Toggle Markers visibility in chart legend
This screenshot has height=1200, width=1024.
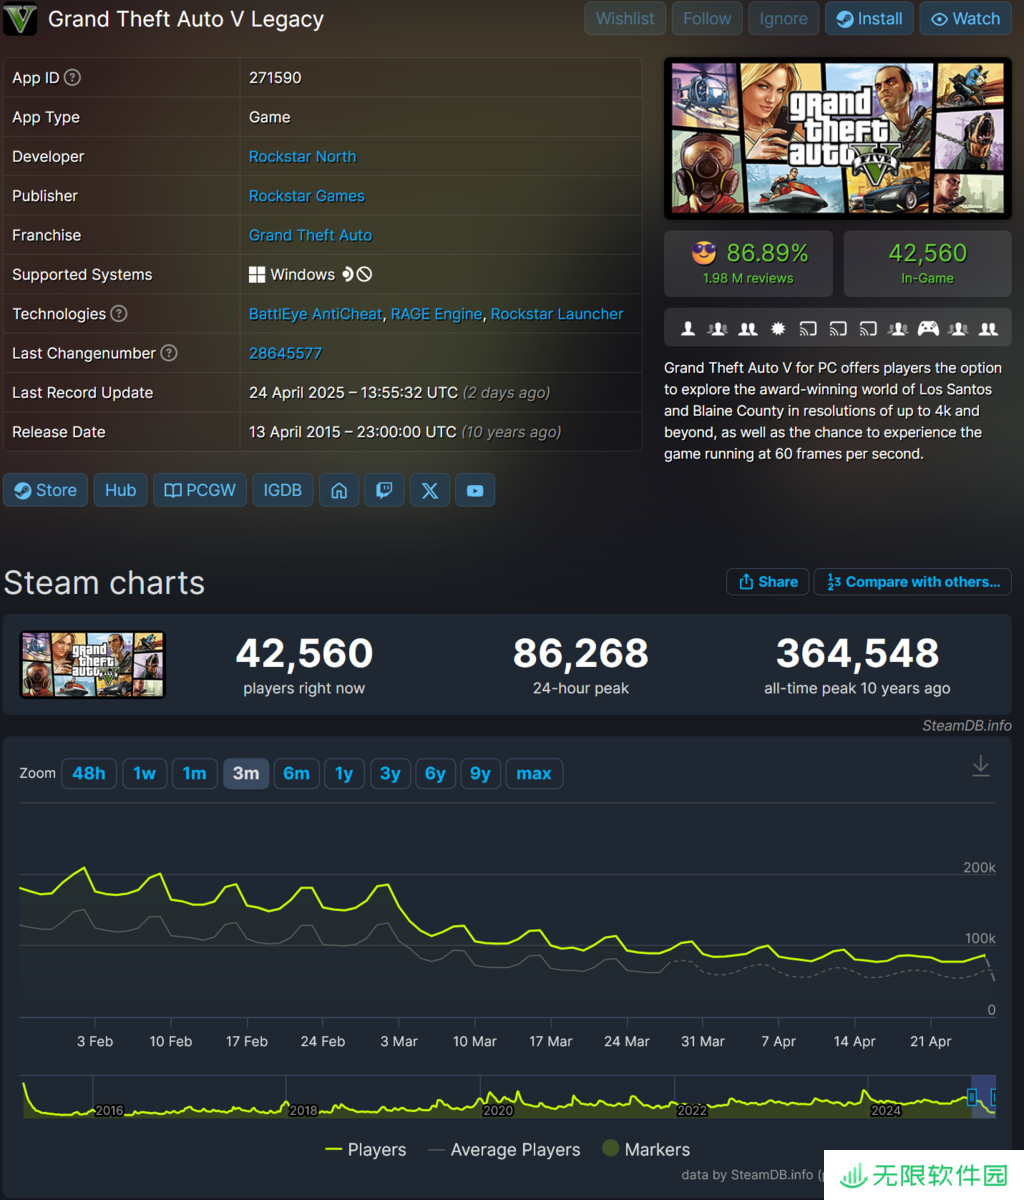pos(647,1150)
